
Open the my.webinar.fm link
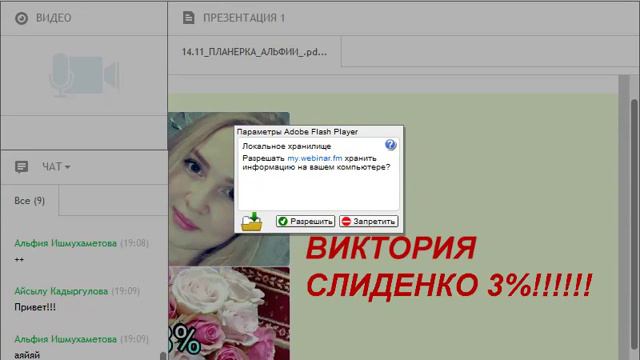(x=315, y=158)
